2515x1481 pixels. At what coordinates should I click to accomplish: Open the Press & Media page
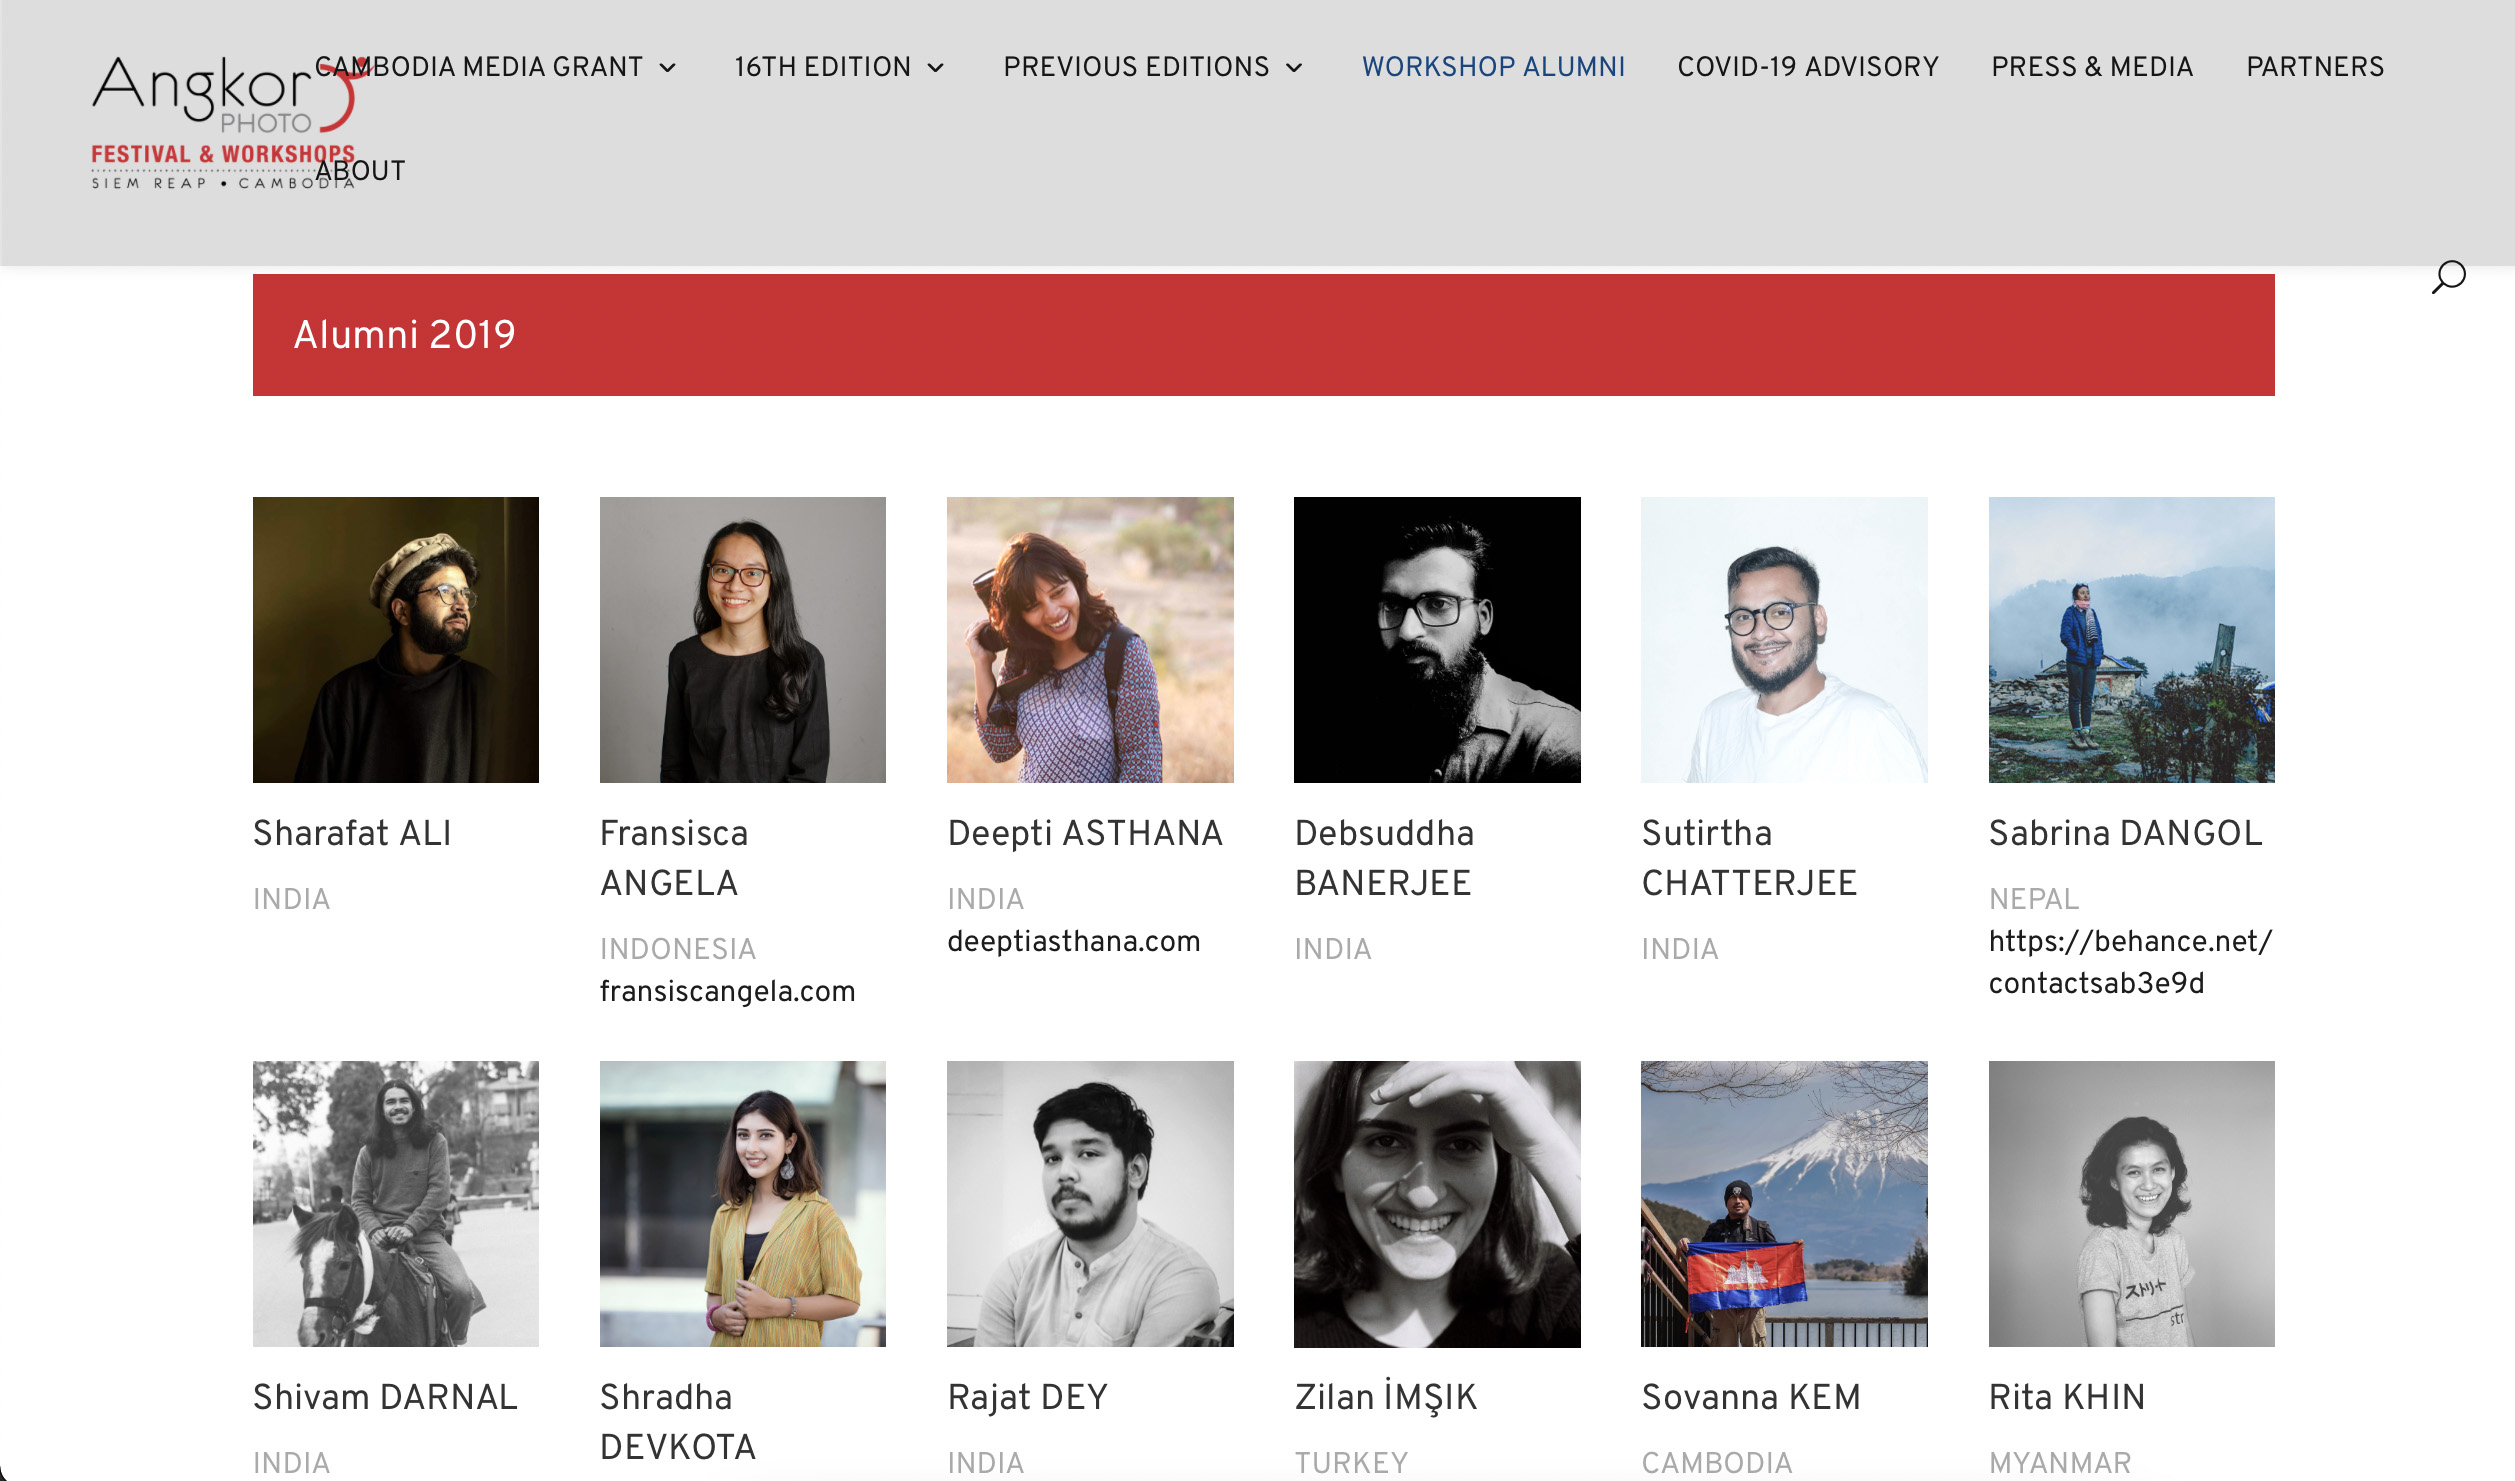[x=2091, y=67]
